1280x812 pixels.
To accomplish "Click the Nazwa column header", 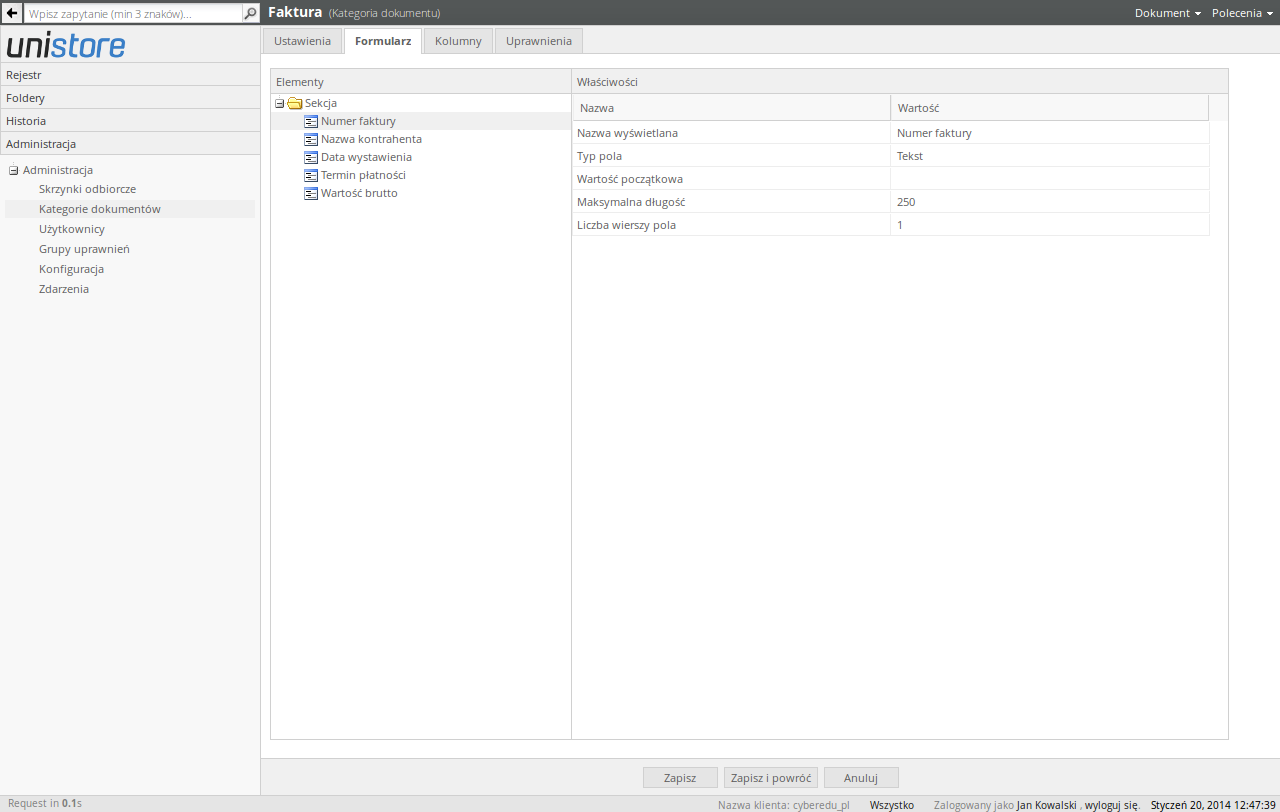I will point(732,108).
